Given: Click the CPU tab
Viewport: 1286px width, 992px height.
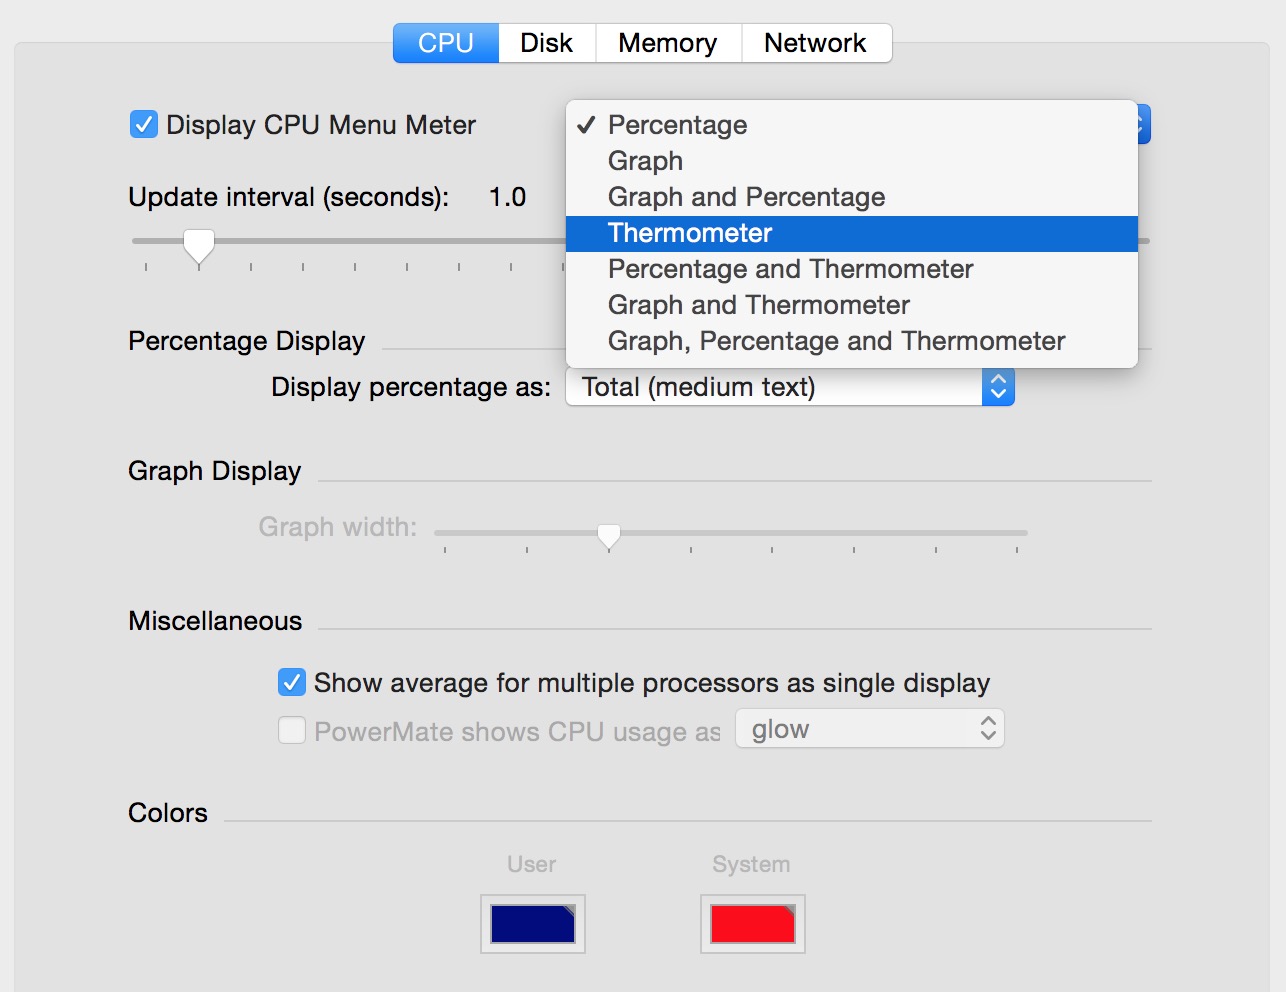Looking at the screenshot, I should coord(446,43).
